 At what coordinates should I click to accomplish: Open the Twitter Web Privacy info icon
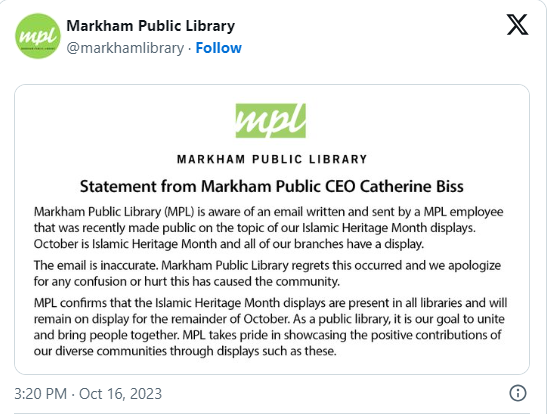pos(518,393)
